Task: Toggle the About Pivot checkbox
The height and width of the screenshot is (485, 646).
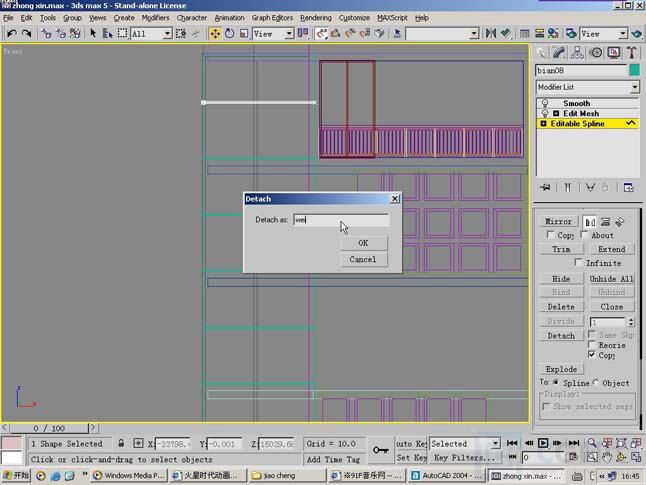Action: [584, 234]
